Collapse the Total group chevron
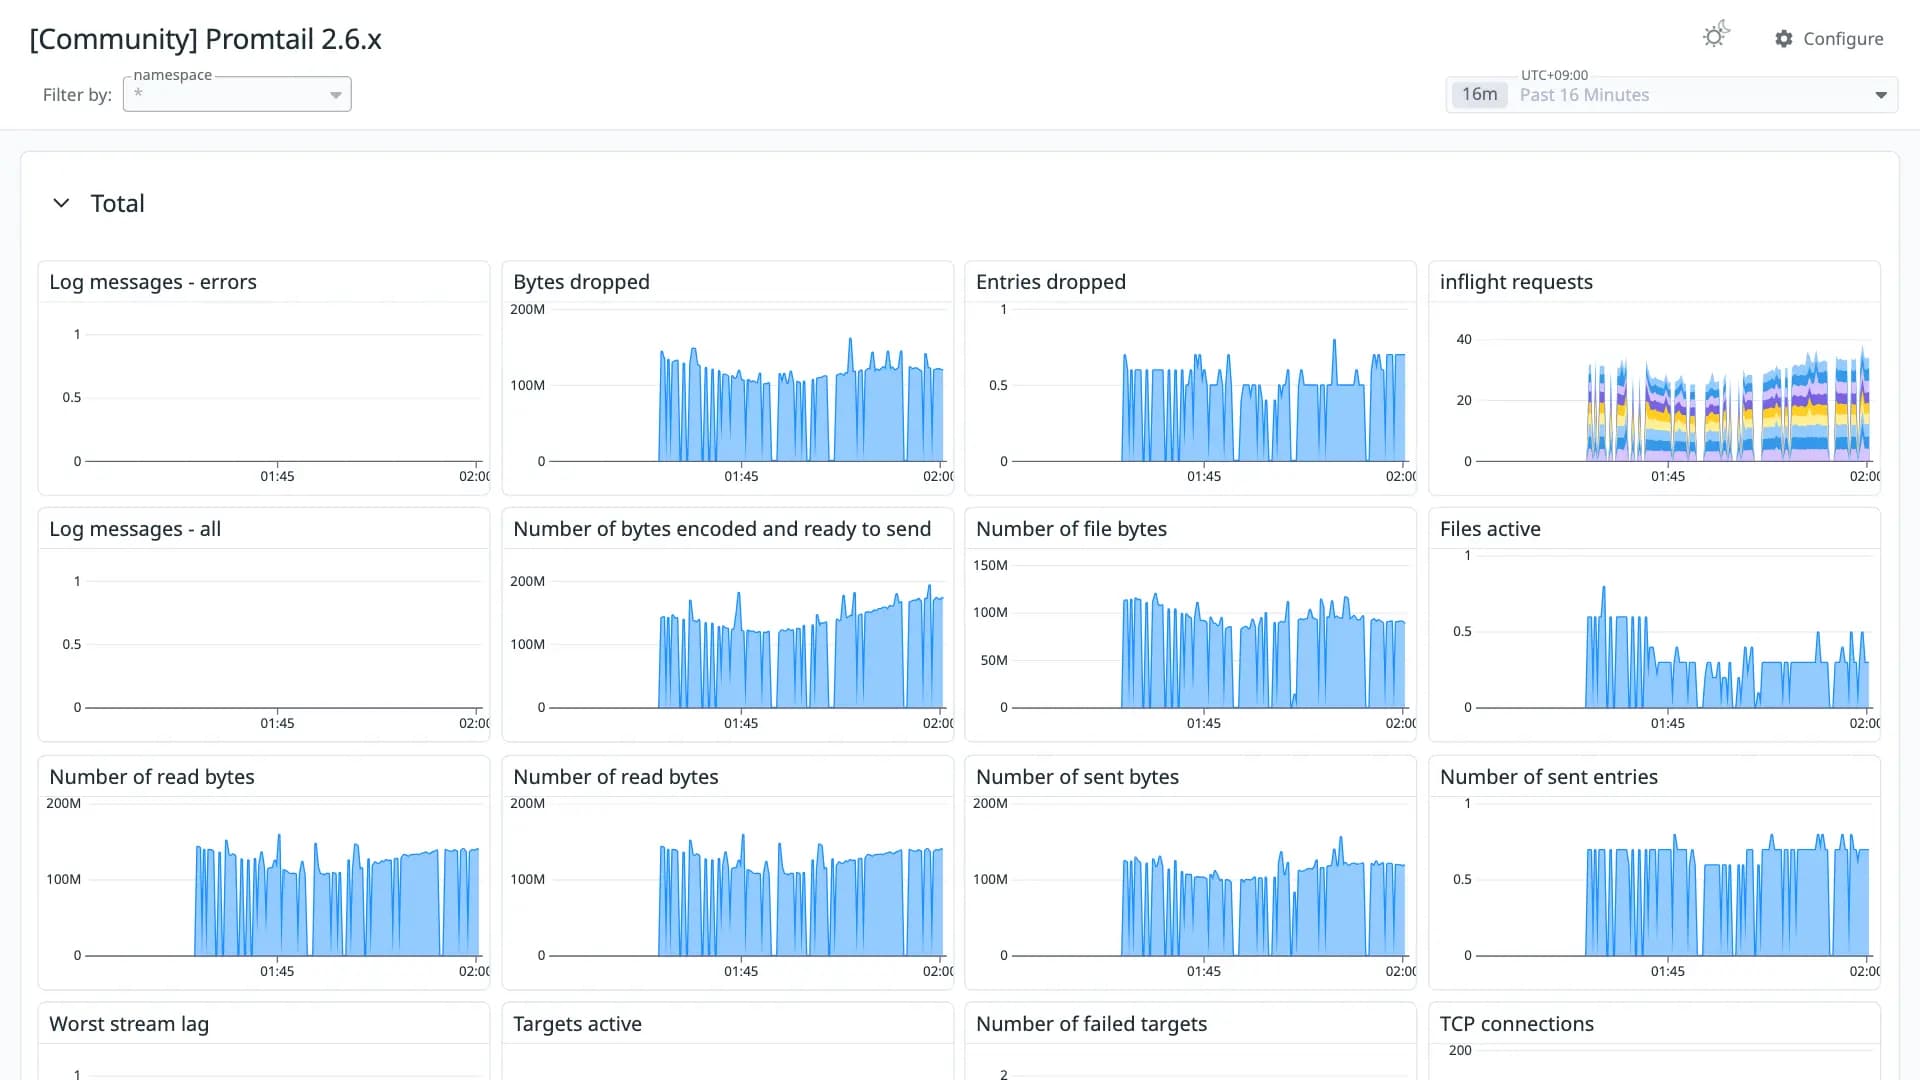The width and height of the screenshot is (1920, 1080). point(61,203)
